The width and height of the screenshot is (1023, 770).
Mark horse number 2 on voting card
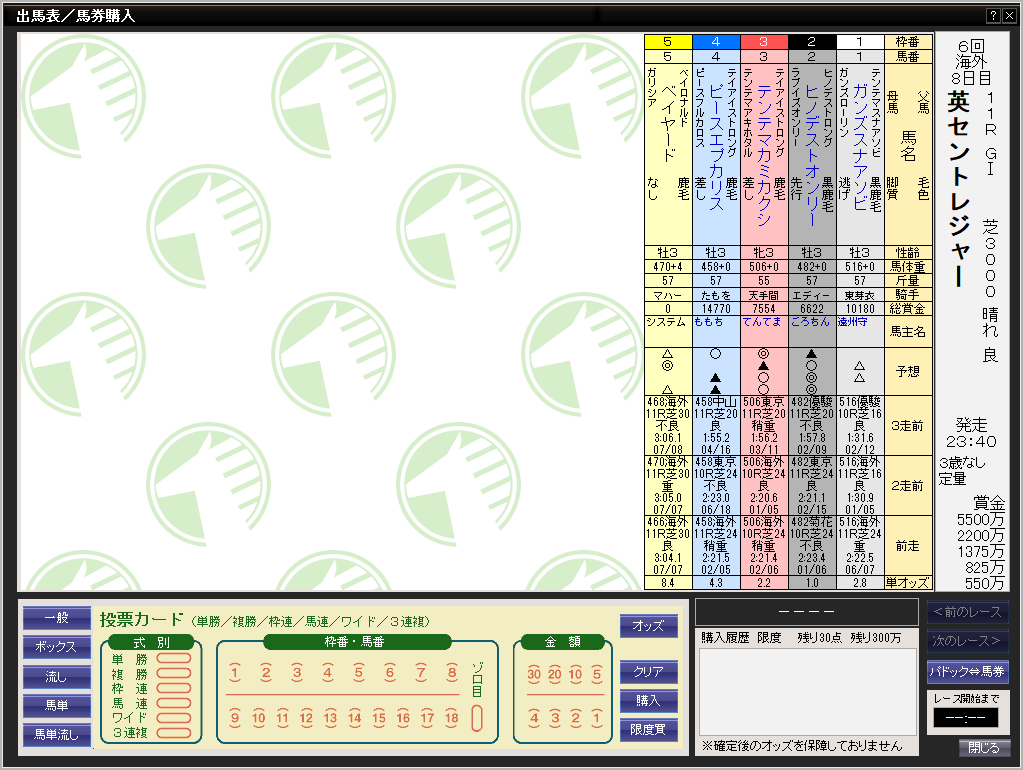pyautogui.click(x=266, y=673)
